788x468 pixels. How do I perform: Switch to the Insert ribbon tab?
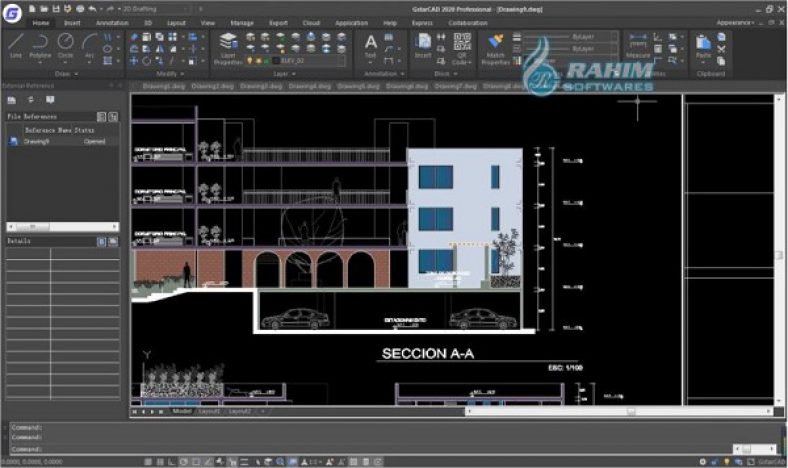72,23
